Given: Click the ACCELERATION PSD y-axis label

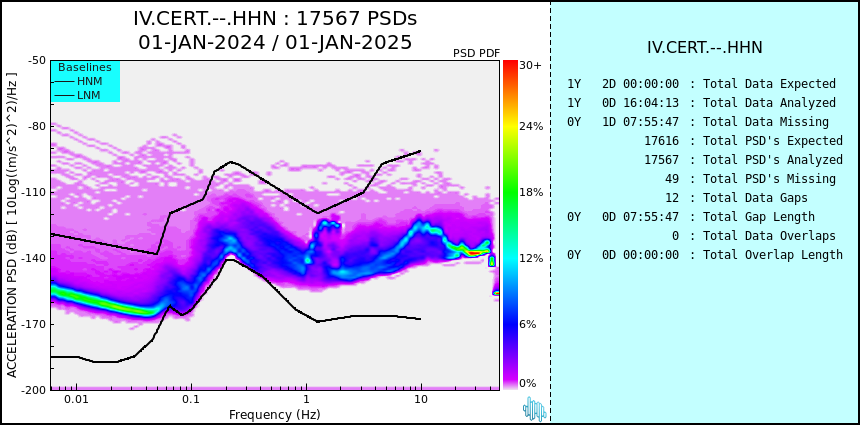Looking at the screenshot, I should 12,225.
